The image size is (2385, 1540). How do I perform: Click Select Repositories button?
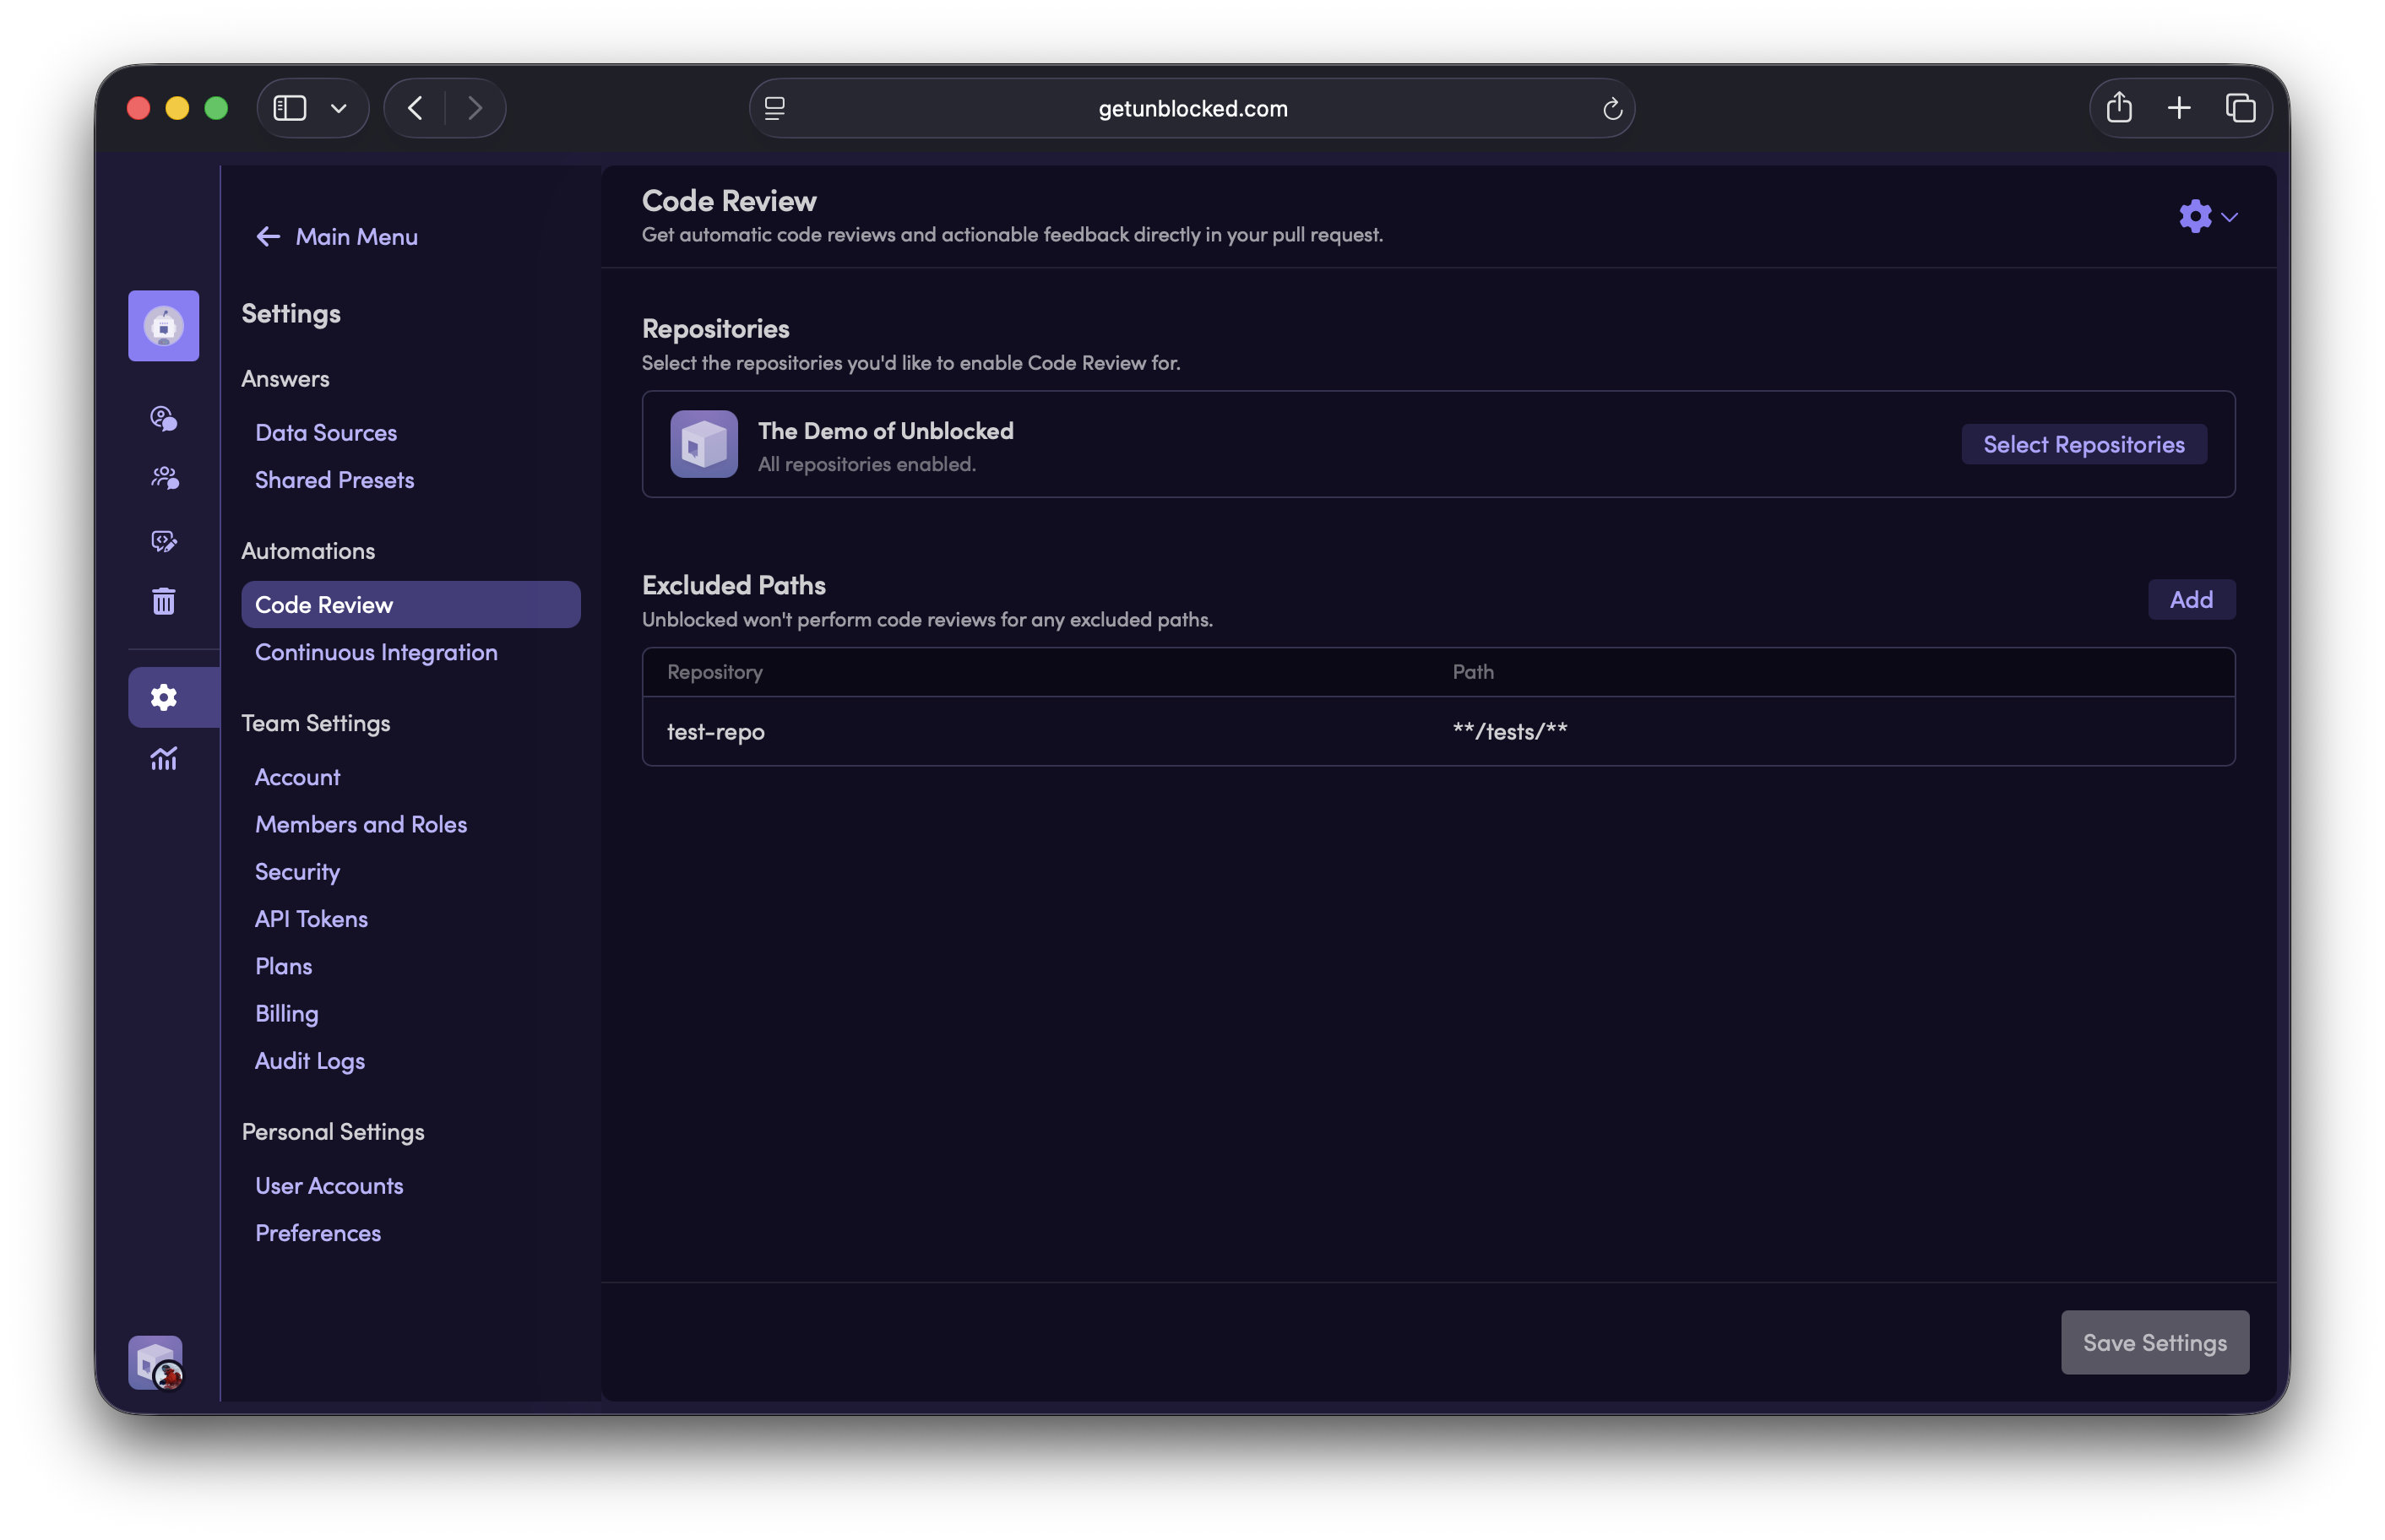[x=2083, y=444]
